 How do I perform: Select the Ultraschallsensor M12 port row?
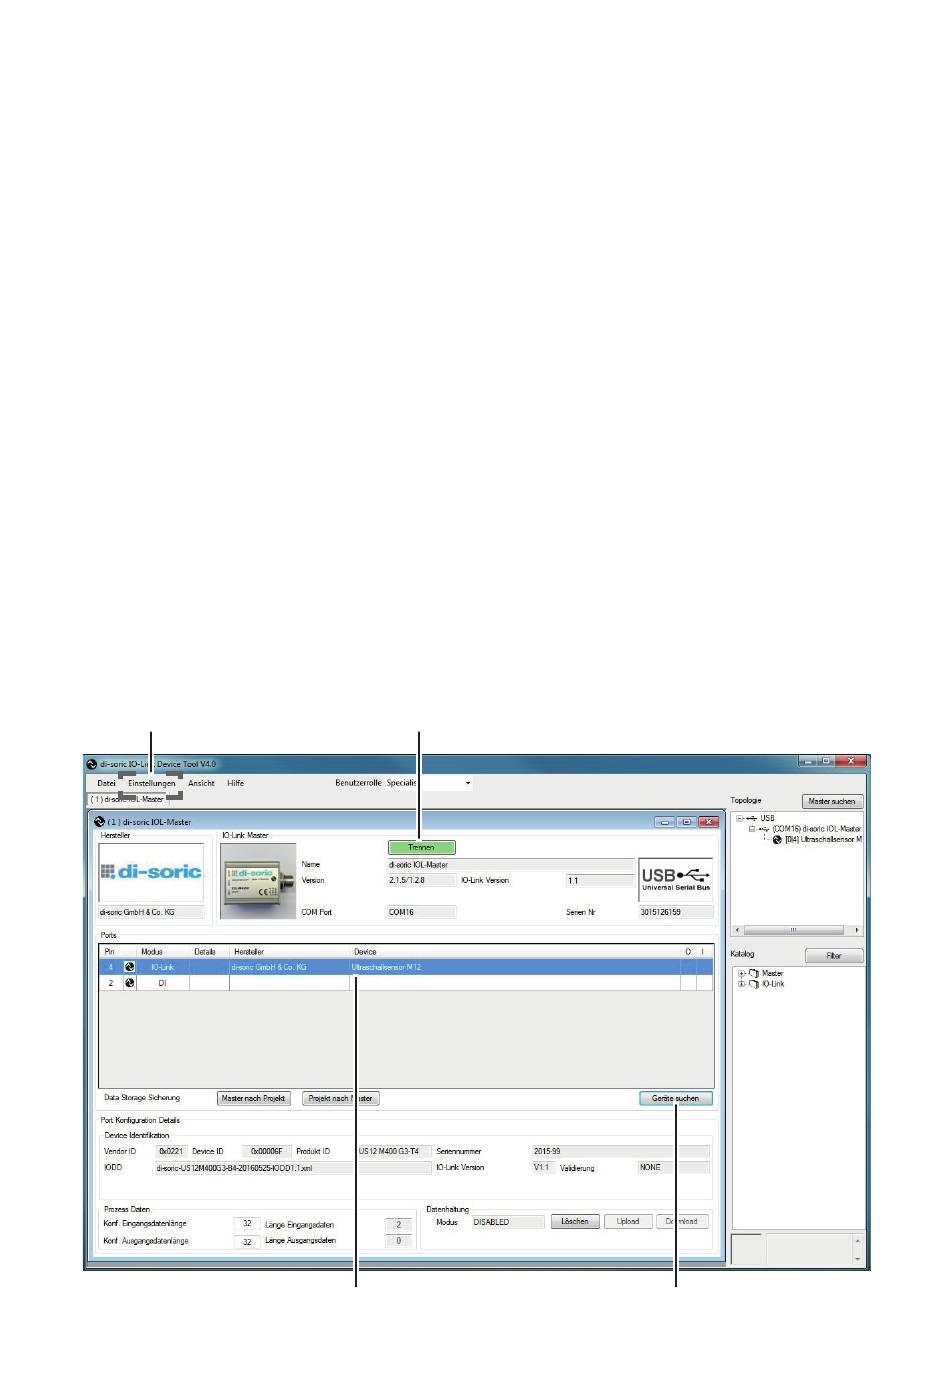pyautogui.click(x=406, y=967)
